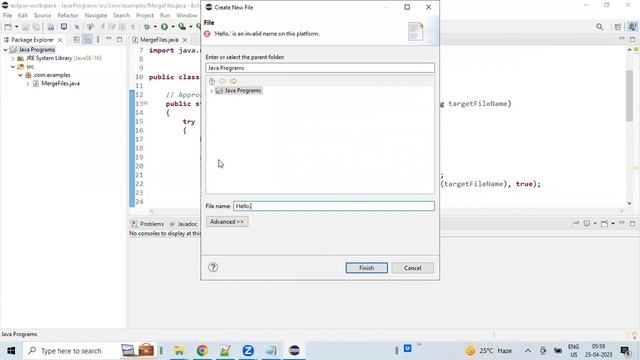The image size is (640, 360).
Task: Click the editor vertical scrollbar
Action: pos(629,96)
